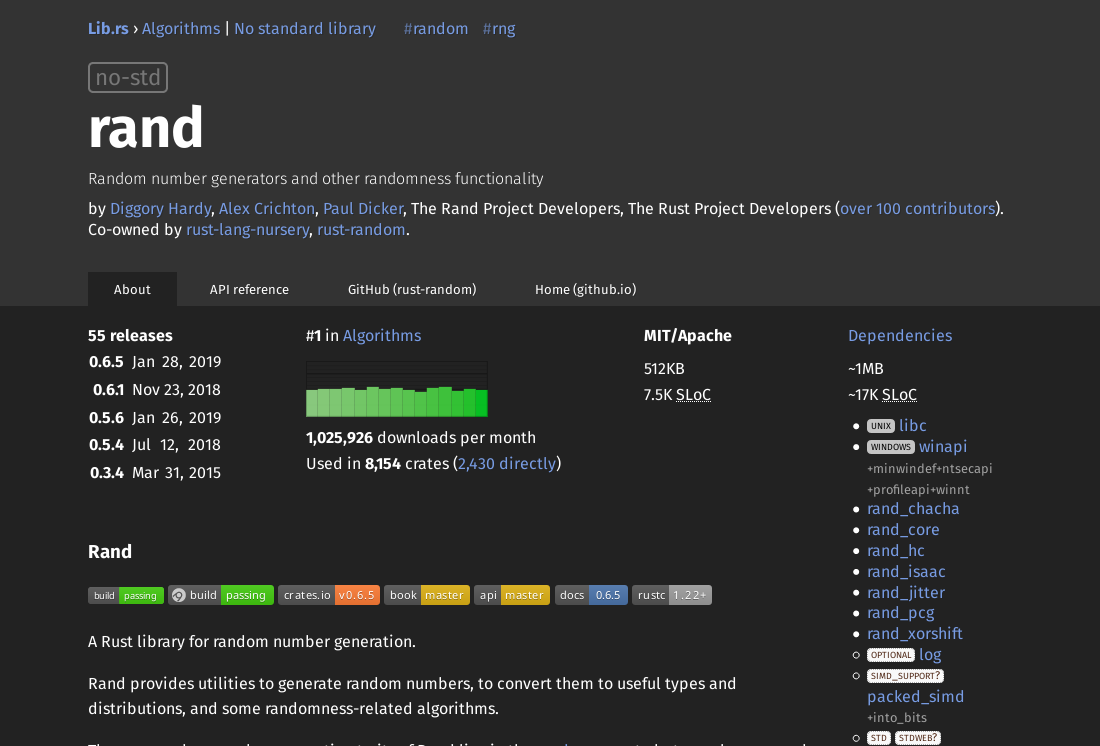Viewport: 1100px width, 746px height.
Task: Click the 0.3.4 release version
Action: click(x=107, y=473)
